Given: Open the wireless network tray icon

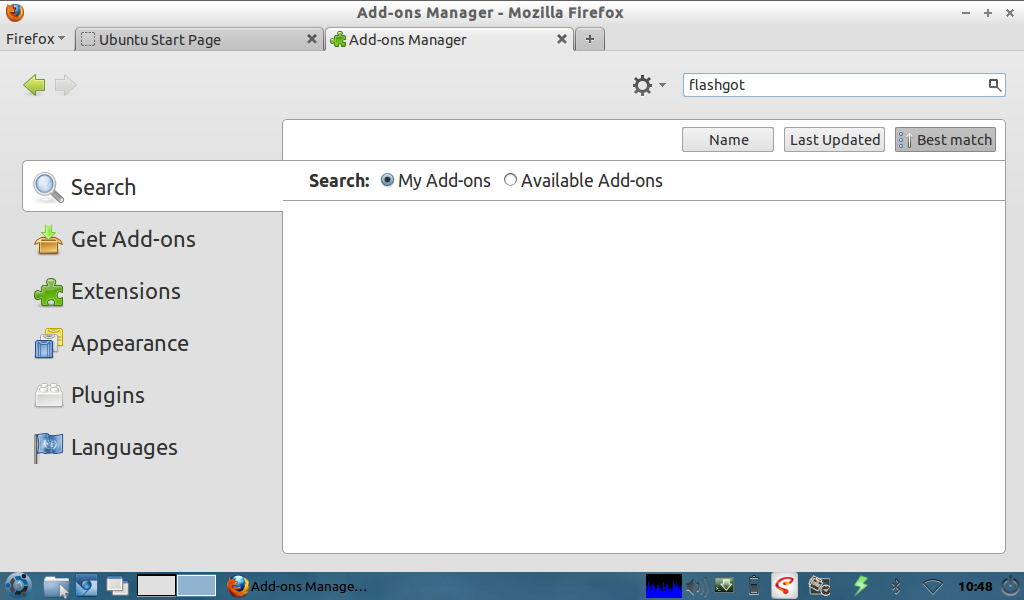Looking at the screenshot, I should tap(933, 586).
